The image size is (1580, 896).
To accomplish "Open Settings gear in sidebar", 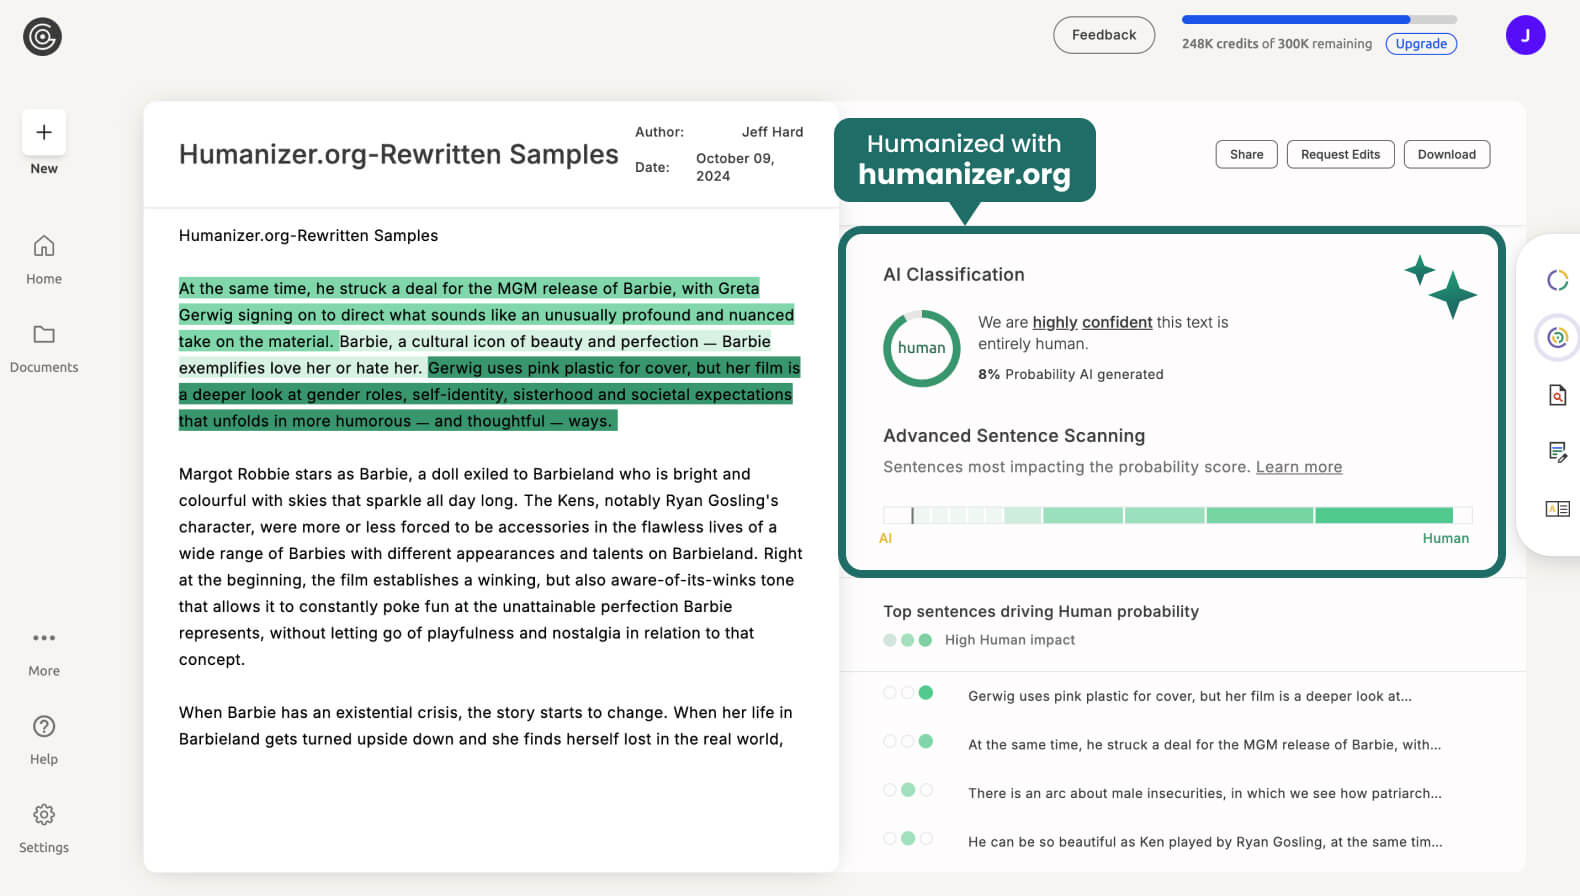I will 44,828.
